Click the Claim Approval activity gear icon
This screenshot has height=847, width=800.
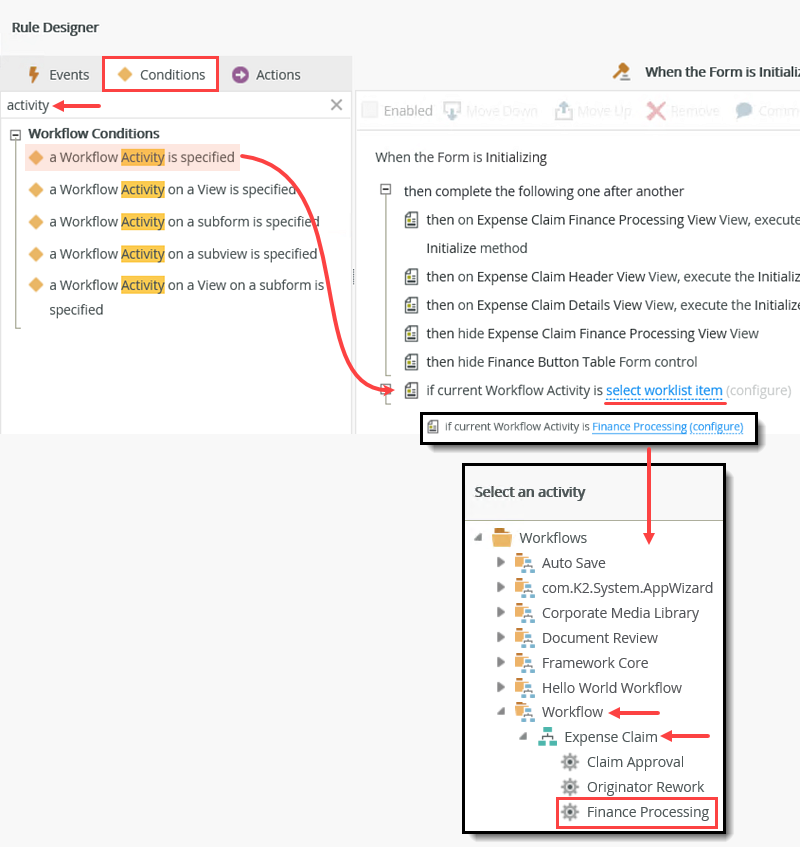click(570, 762)
